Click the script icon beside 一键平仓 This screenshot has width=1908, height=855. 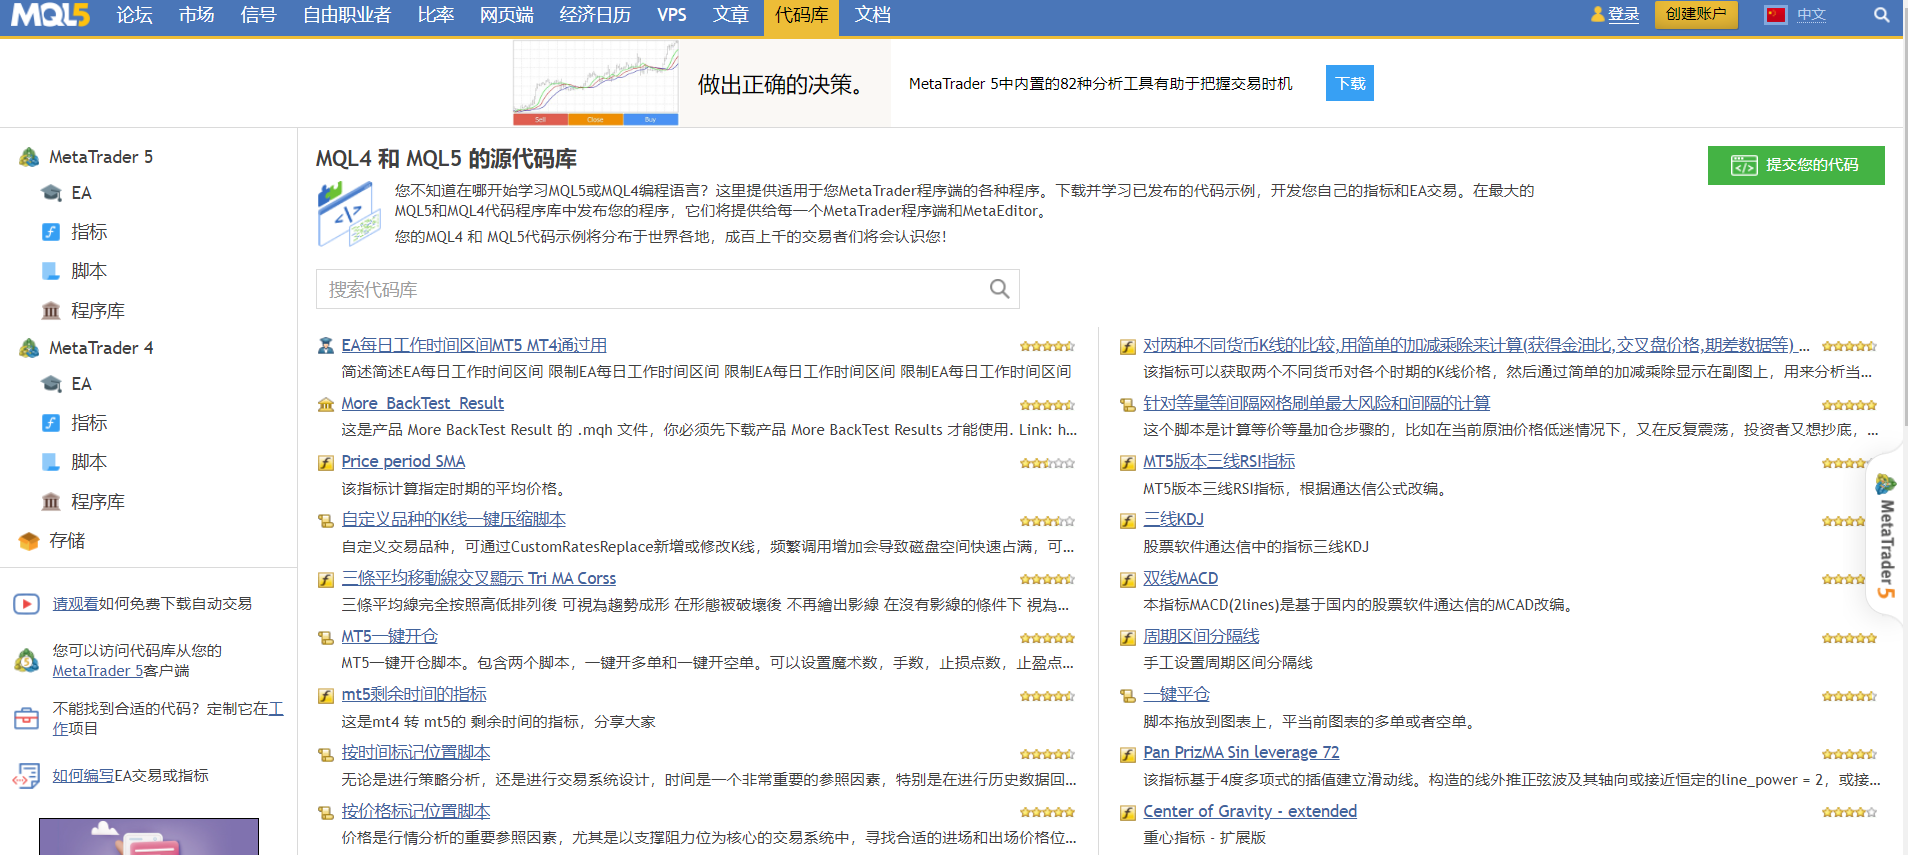[1127, 695]
